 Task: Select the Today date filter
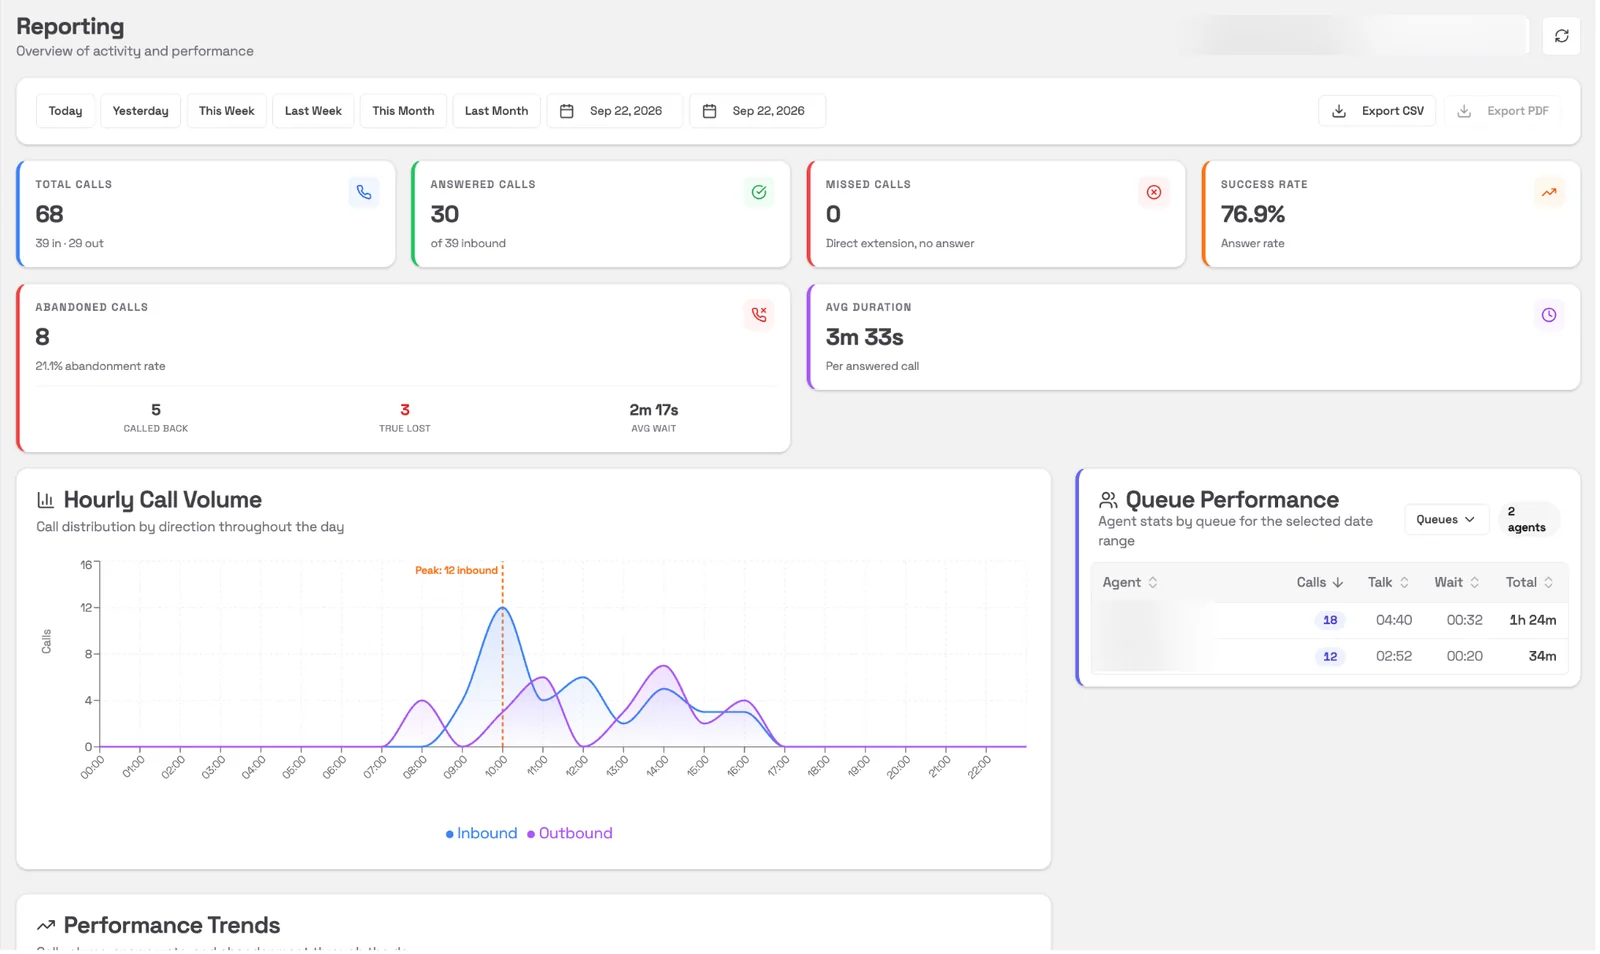[66, 111]
